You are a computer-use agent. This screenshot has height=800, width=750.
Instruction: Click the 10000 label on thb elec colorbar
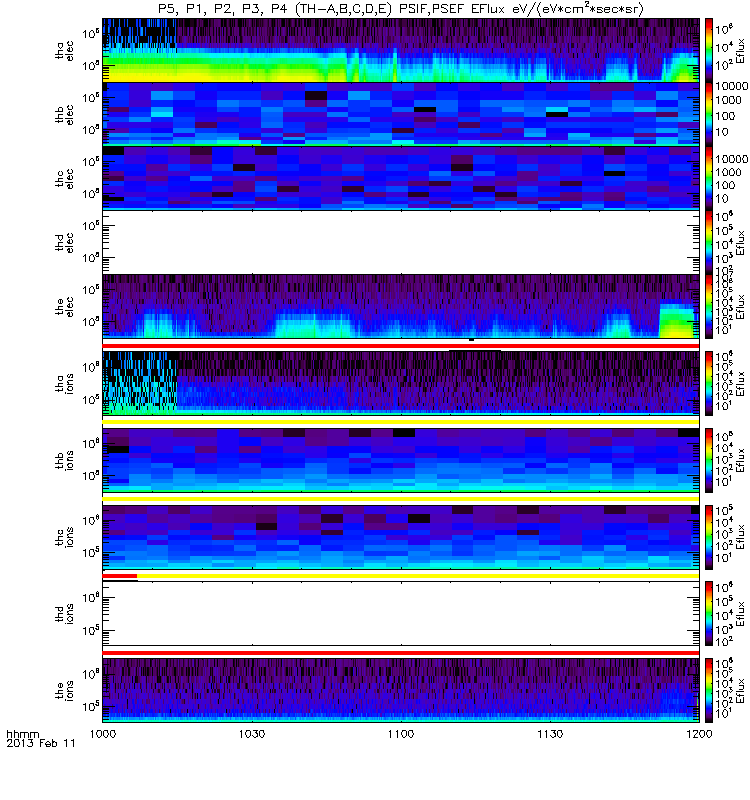pyautogui.click(x=732, y=86)
